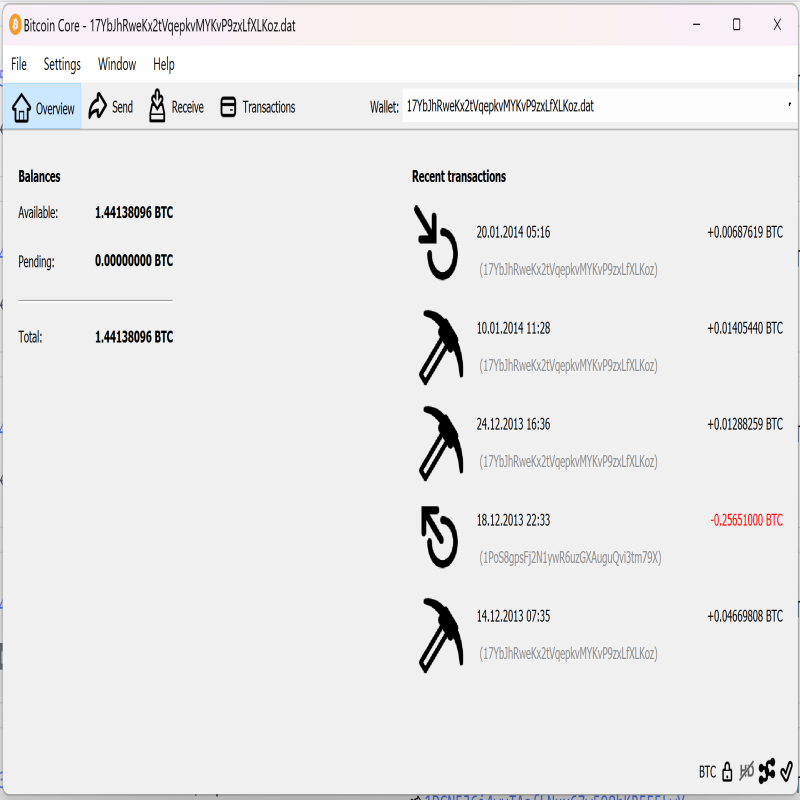Click the Bitcoin Core logo in title bar

click(x=15, y=24)
